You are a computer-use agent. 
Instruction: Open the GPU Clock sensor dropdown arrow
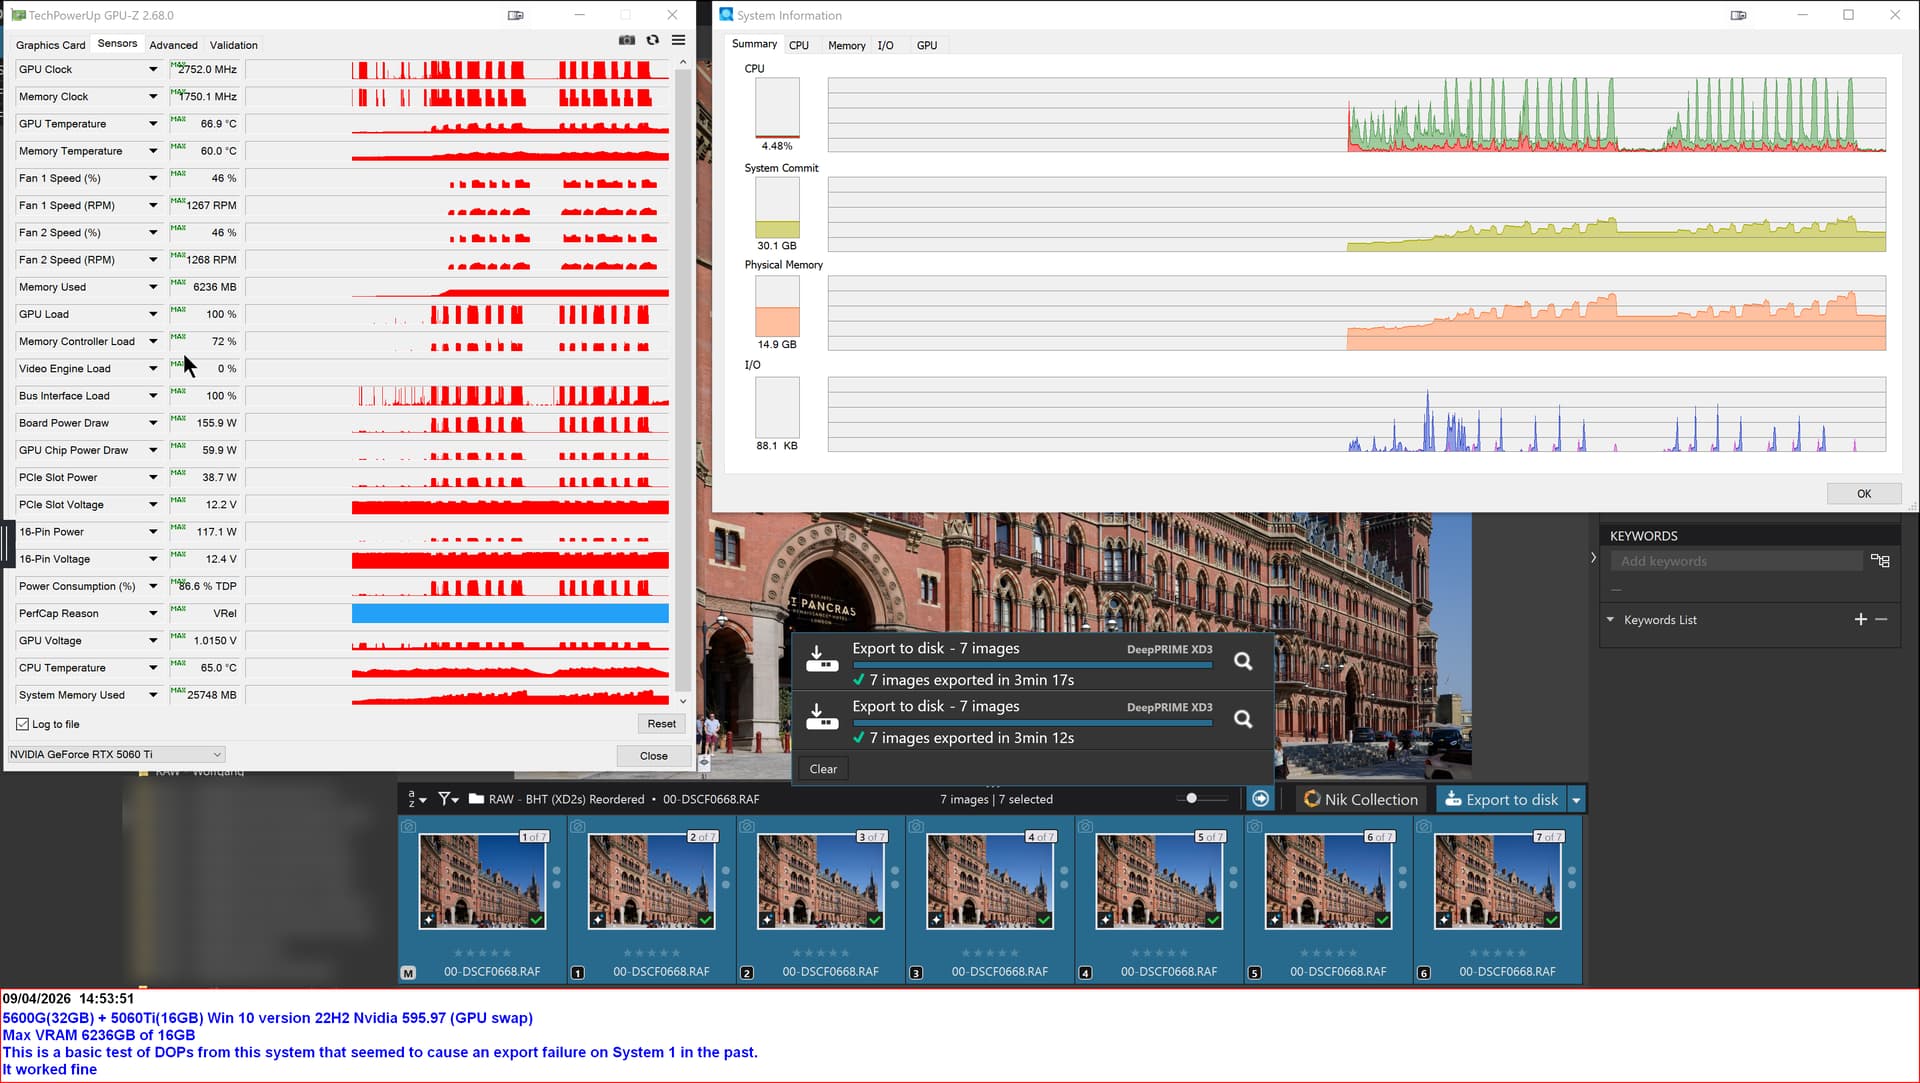[153, 70]
